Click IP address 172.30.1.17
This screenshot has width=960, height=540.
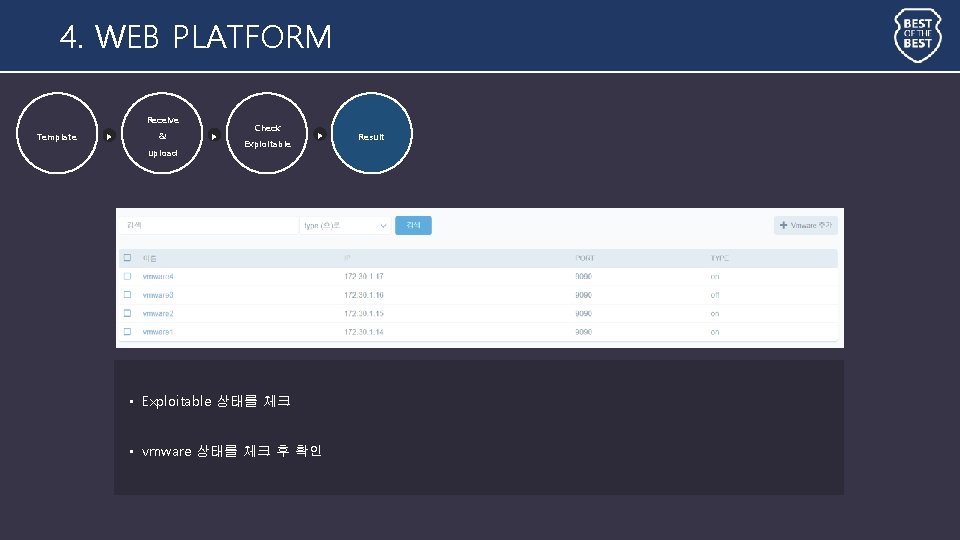tap(364, 277)
